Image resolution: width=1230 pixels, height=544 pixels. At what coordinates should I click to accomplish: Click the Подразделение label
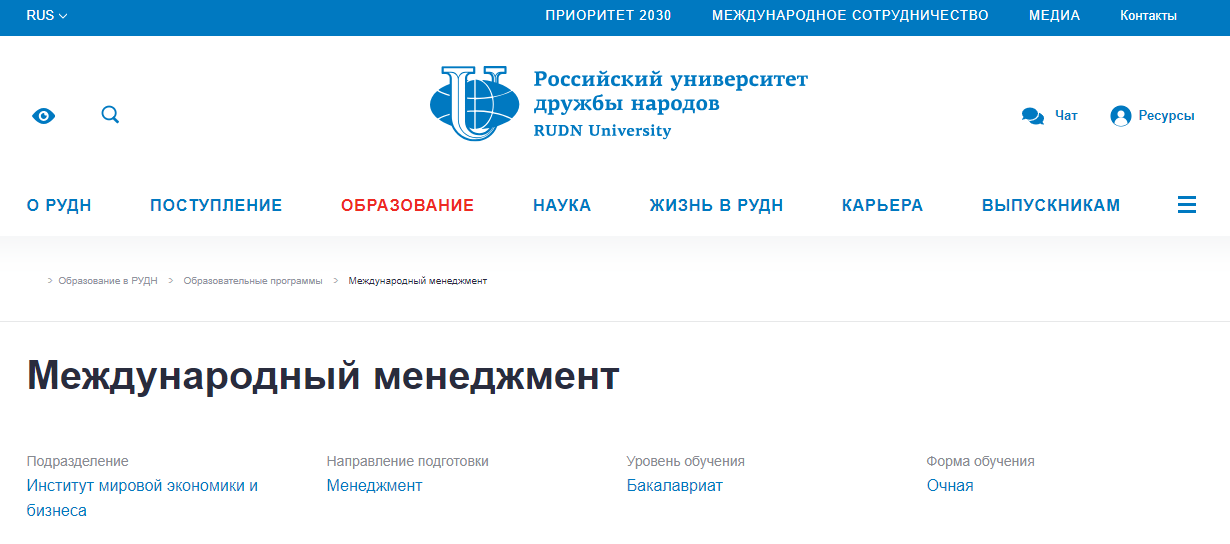coord(78,462)
